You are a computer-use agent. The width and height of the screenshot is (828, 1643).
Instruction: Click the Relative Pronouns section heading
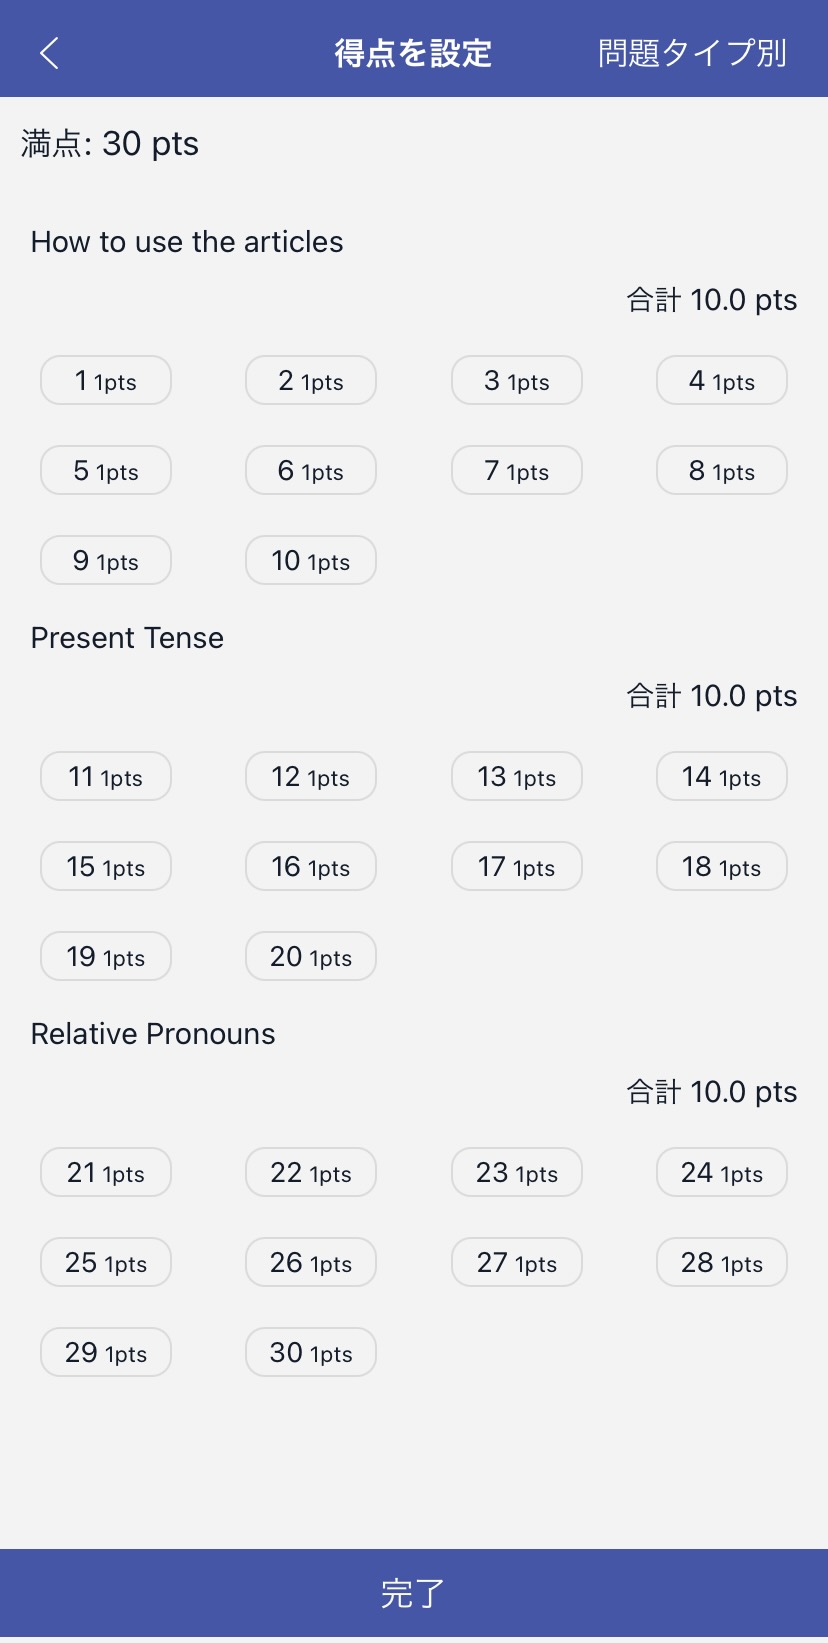tap(153, 1034)
